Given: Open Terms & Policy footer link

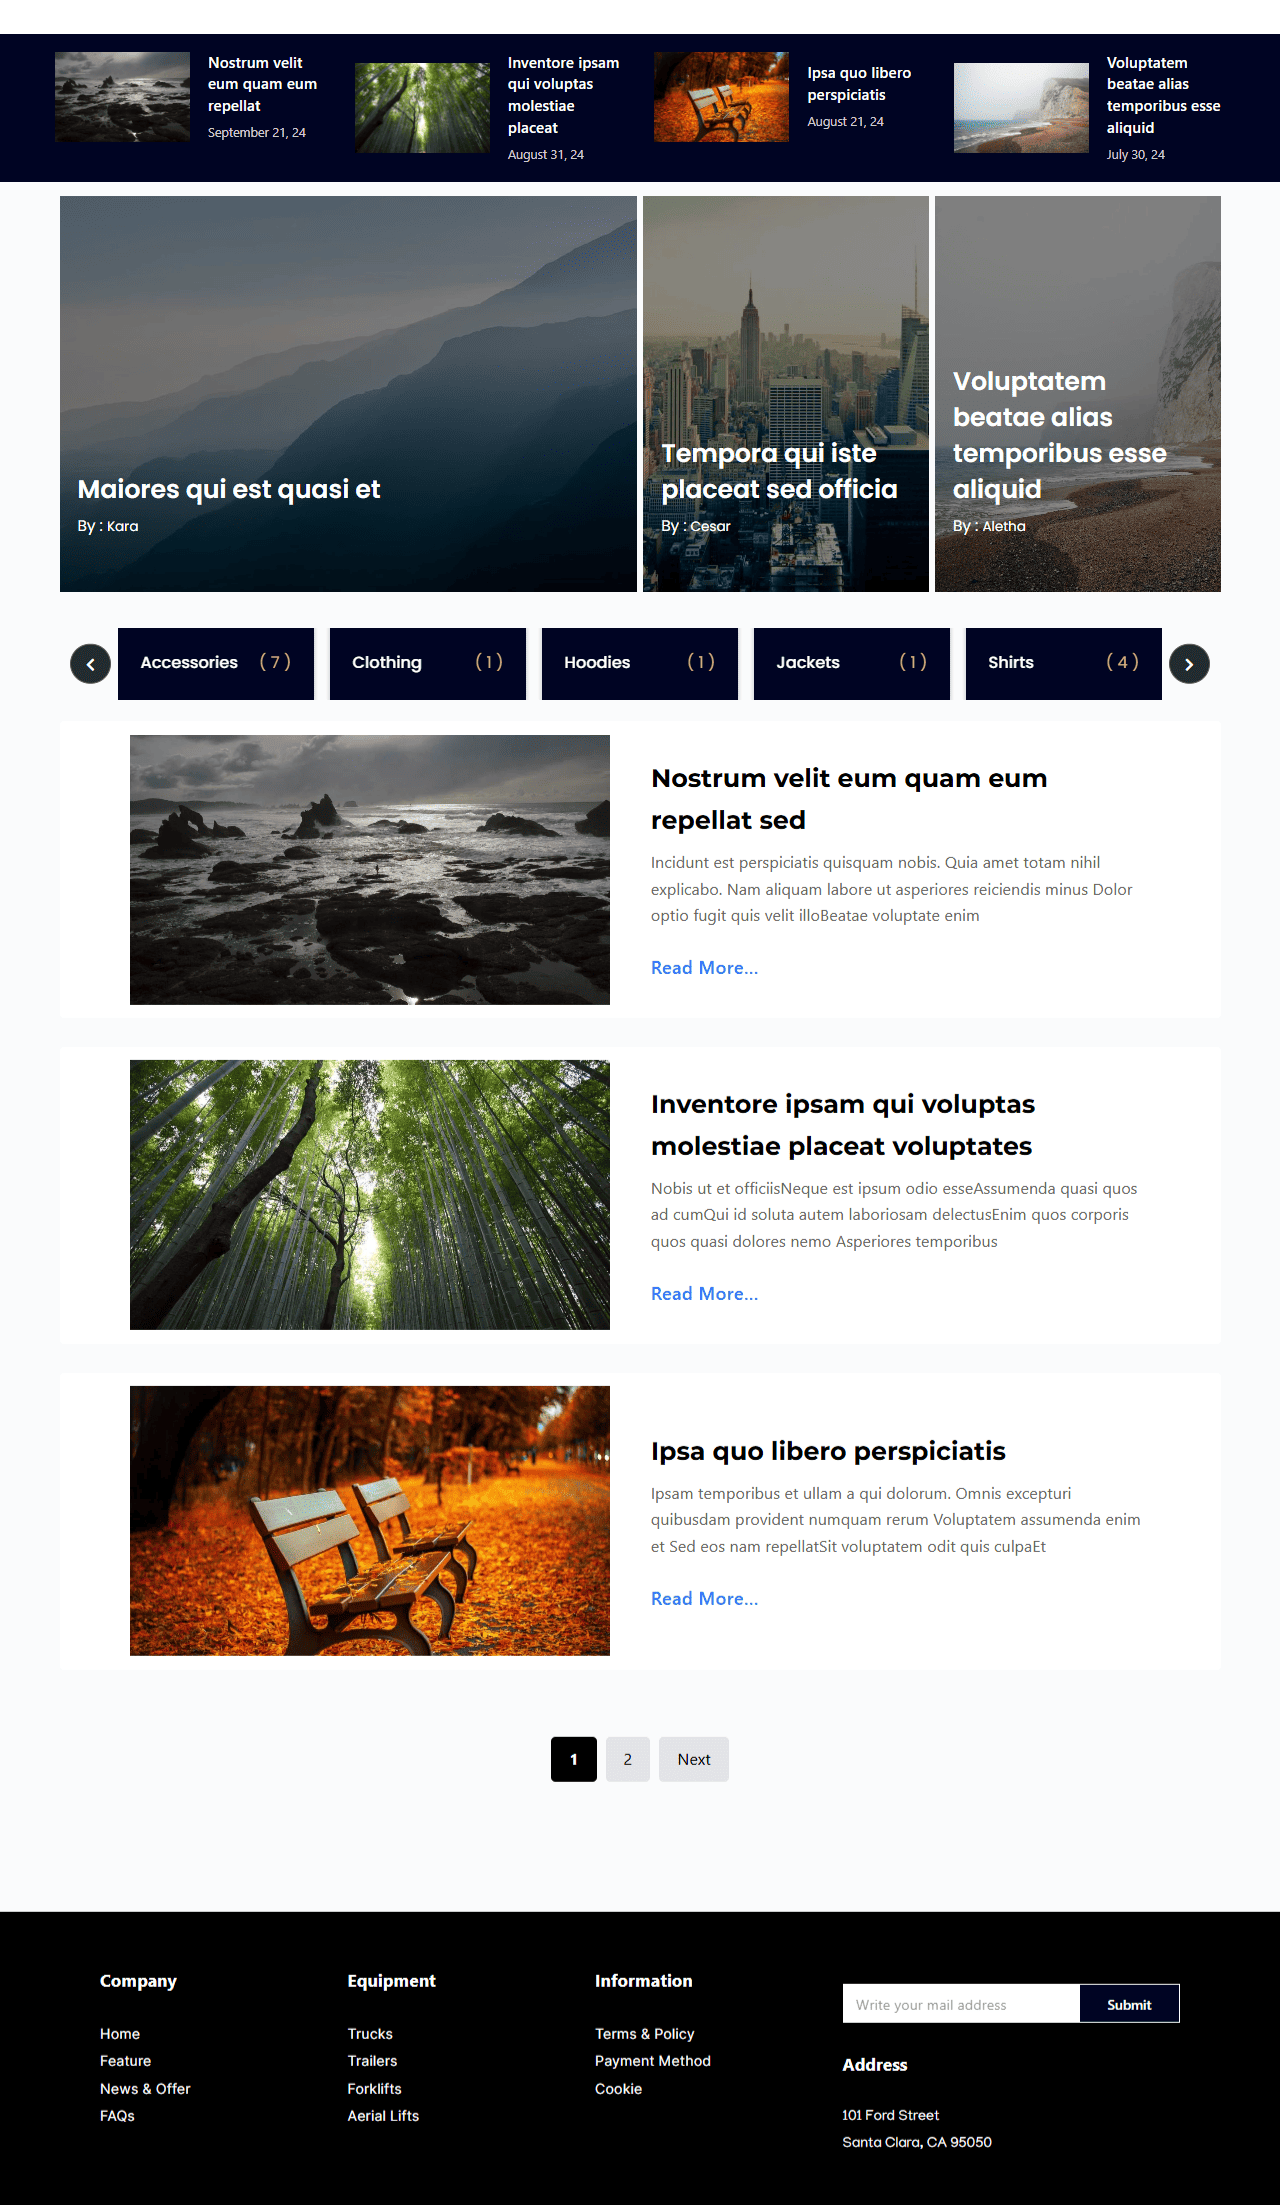Looking at the screenshot, I should pyautogui.click(x=644, y=2034).
